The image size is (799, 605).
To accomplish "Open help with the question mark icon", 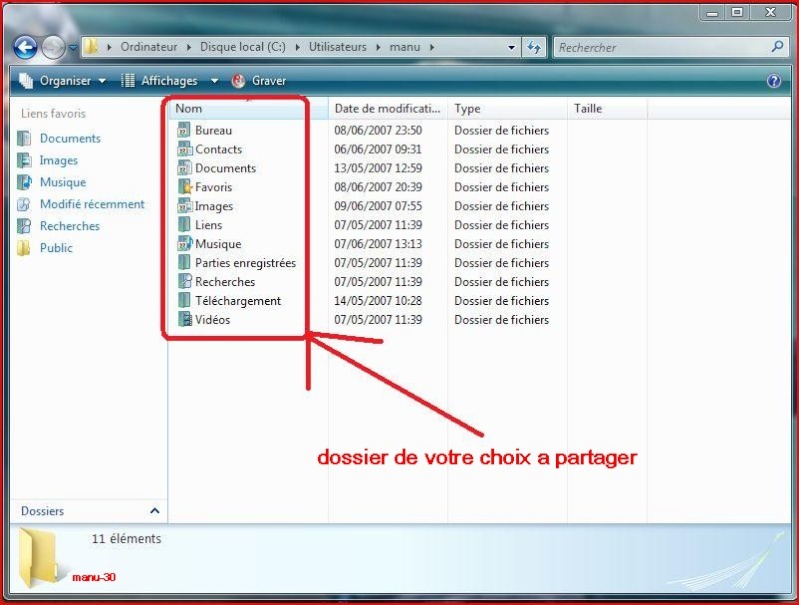I will (x=774, y=81).
